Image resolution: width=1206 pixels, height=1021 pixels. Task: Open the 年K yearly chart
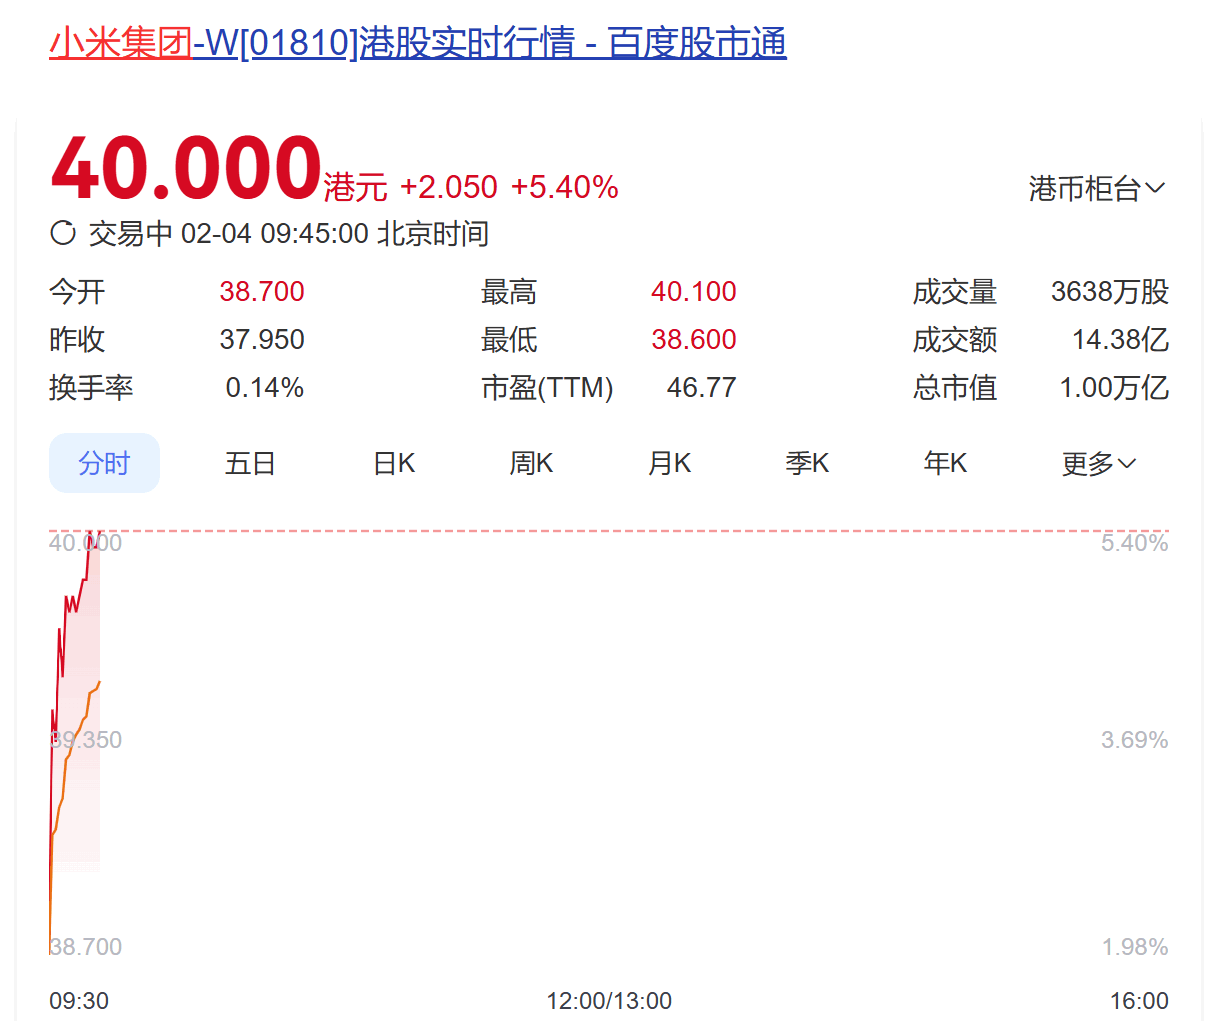click(x=945, y=463)
